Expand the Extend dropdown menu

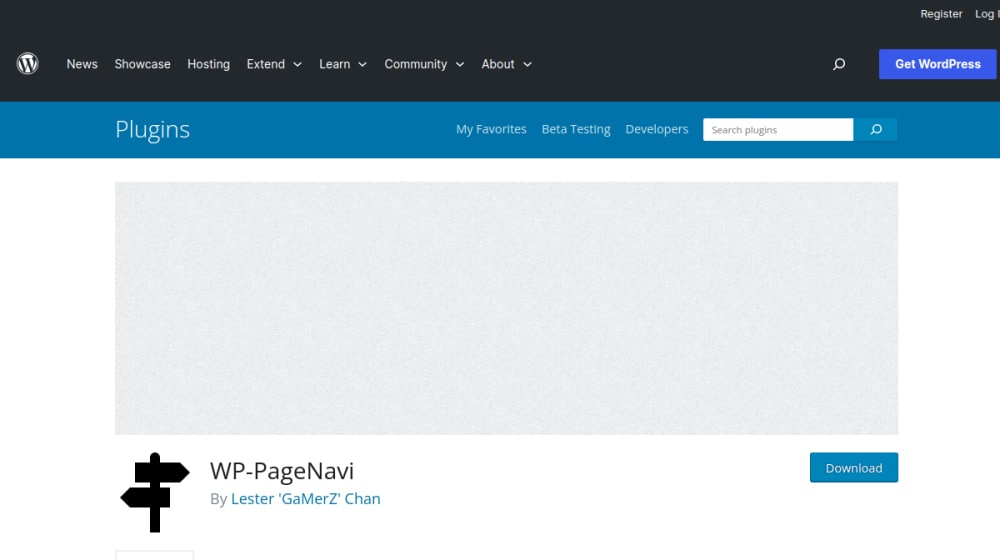click(274, 64)
